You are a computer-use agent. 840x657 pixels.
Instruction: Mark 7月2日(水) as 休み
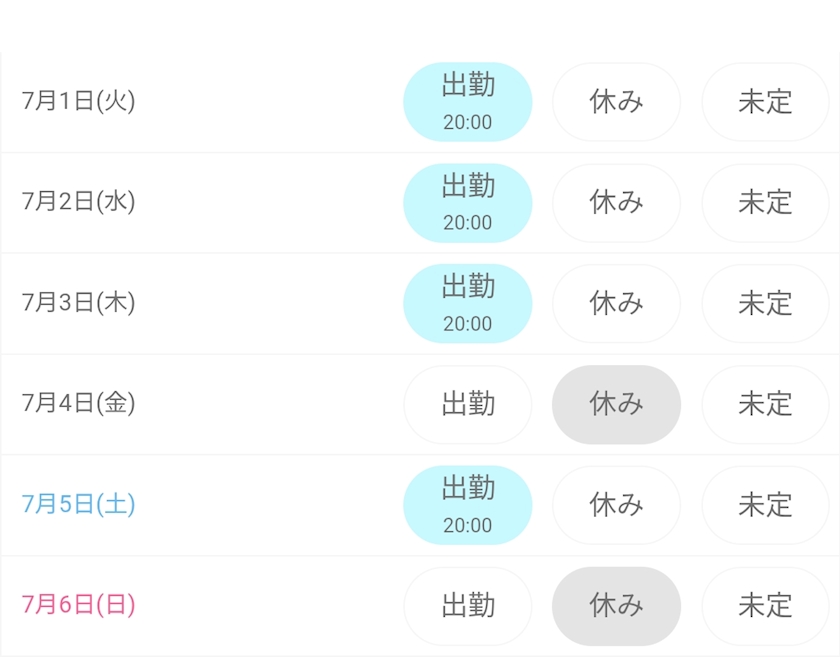(x=616, y=203)
